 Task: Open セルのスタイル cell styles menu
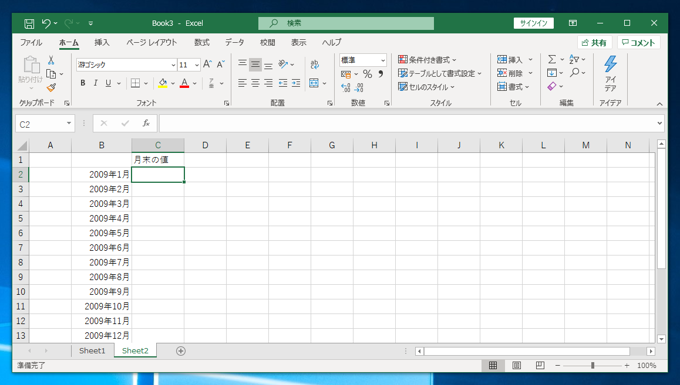[426, 87]
